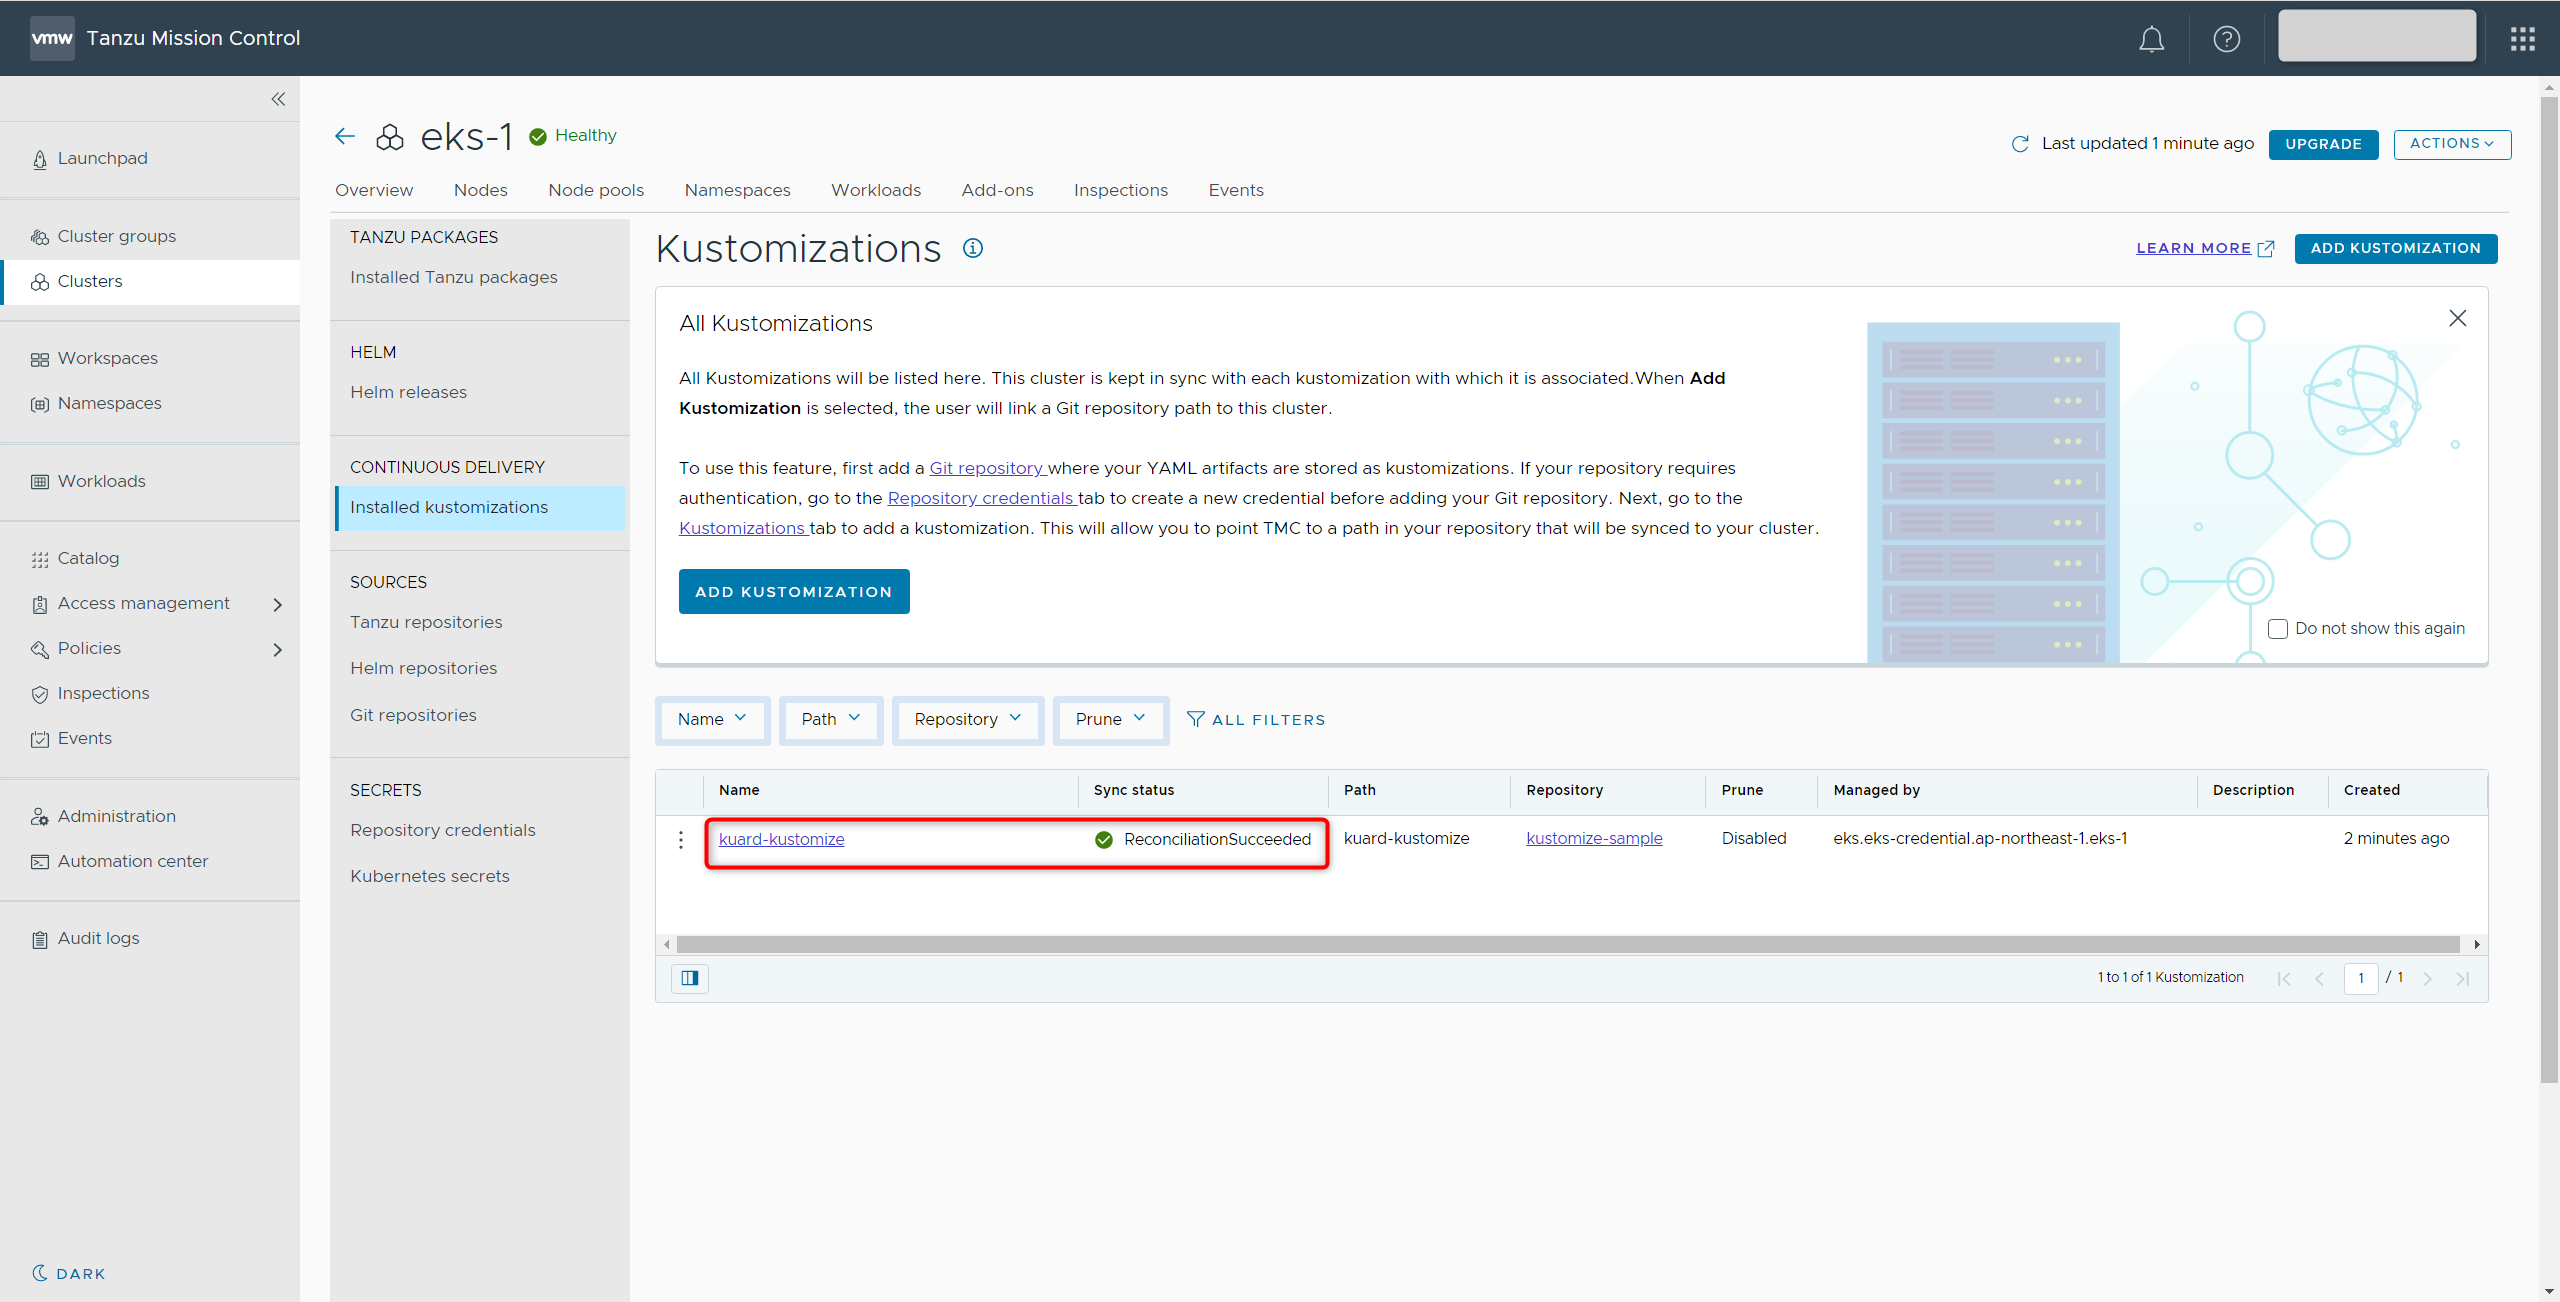Click the table horizontal scrollbar
The height and width of the screenshot is (1302, 2560).
[x=1567, y=945]
